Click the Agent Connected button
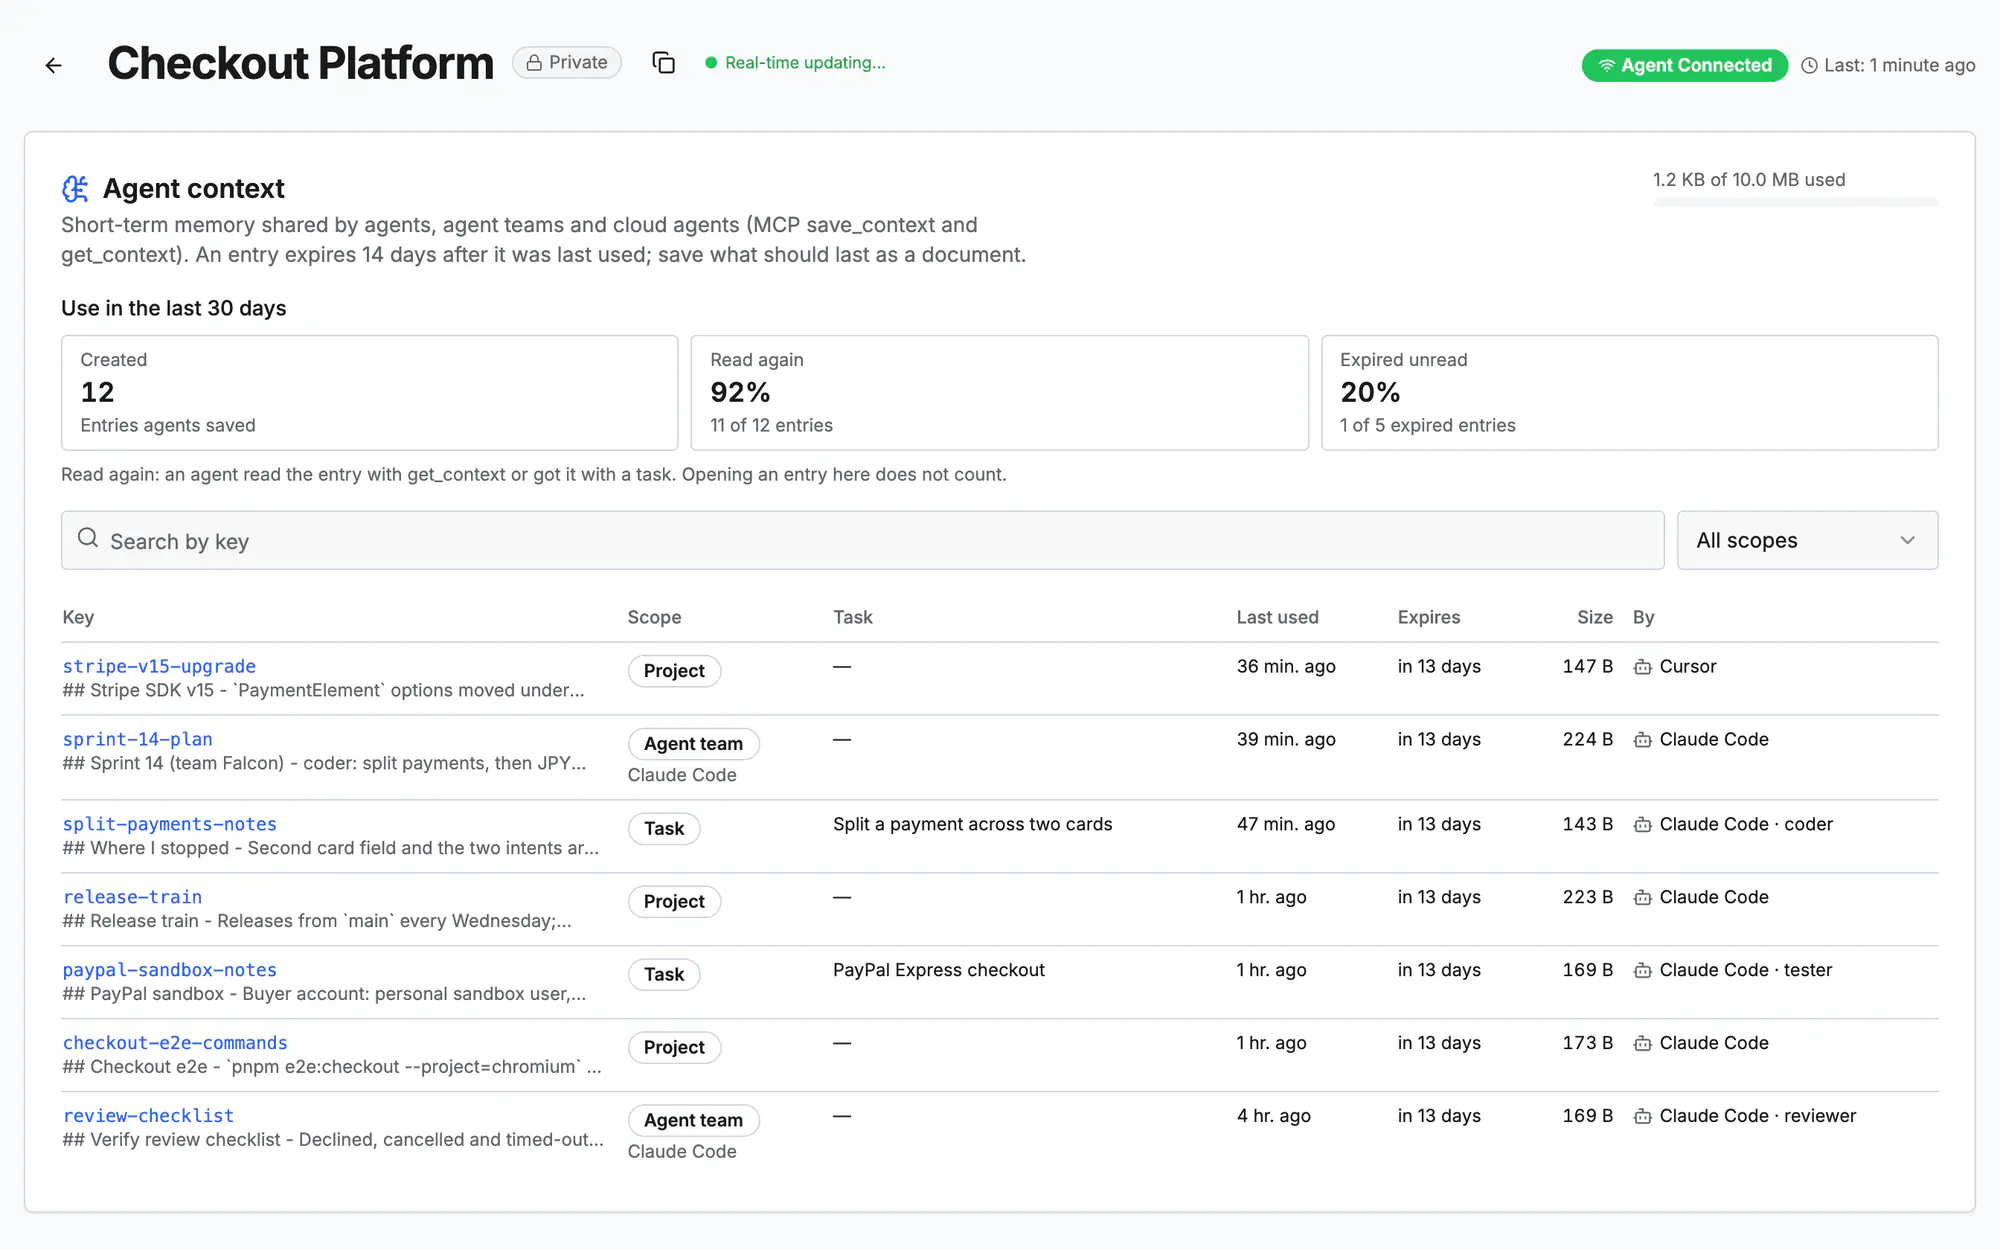Image resolution: width=2000 pixels, height=1250 pixels. pyautogui.click(x=1684, y=66)
